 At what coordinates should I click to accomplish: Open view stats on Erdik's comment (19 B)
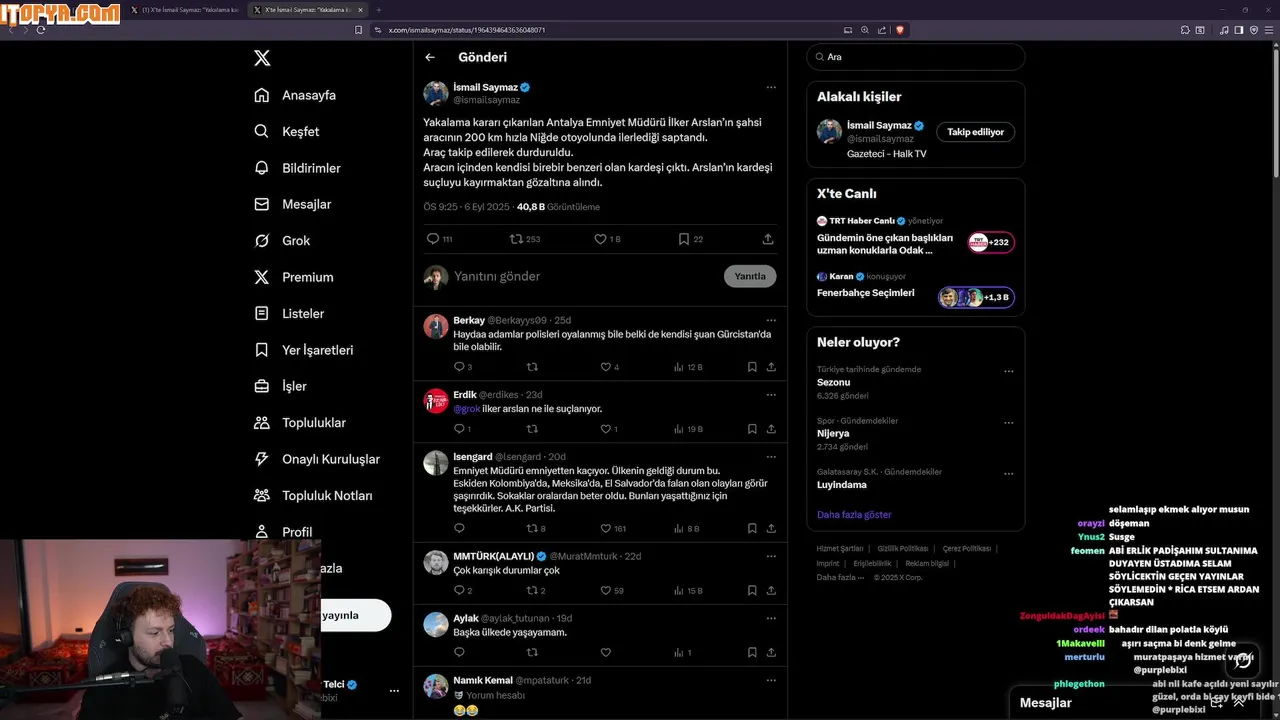tap(688, 429)
